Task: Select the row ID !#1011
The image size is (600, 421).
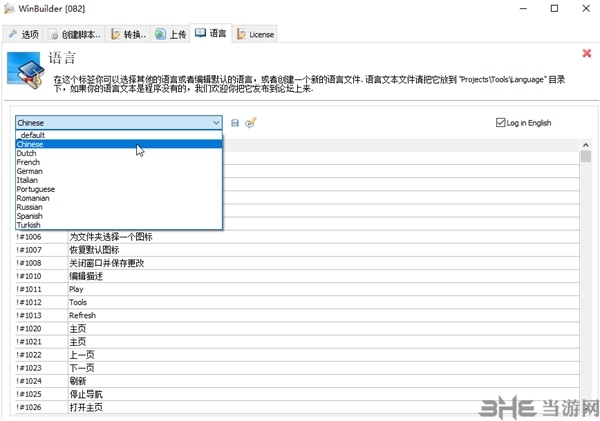Action: click(42, 289)
